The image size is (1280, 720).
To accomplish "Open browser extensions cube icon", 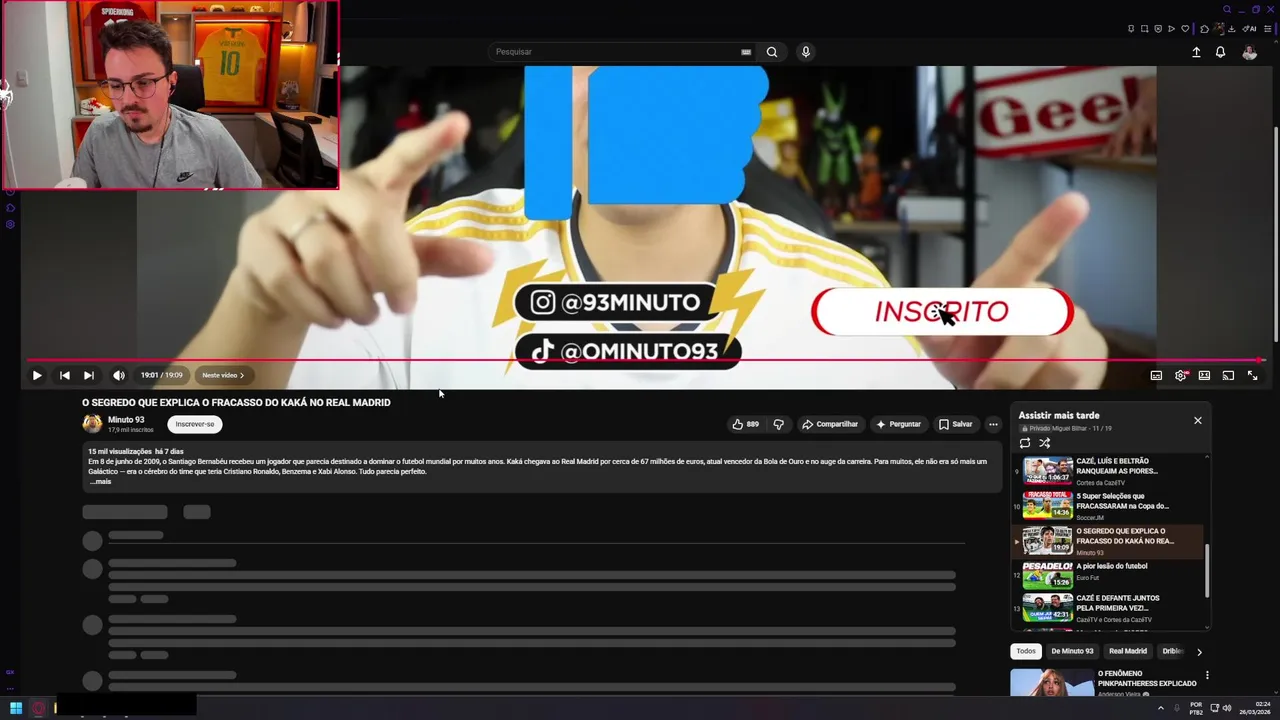I will (1204, 29).
